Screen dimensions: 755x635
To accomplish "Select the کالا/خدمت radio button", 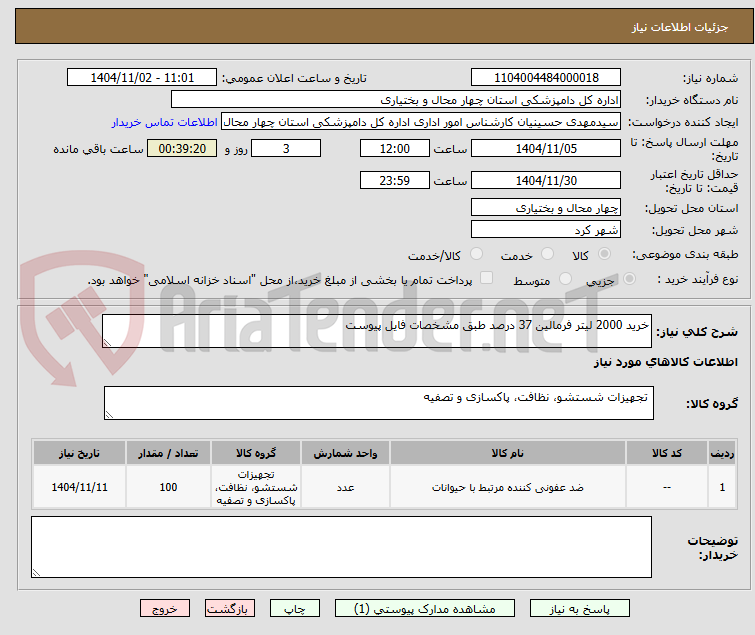I will point(477,254).
